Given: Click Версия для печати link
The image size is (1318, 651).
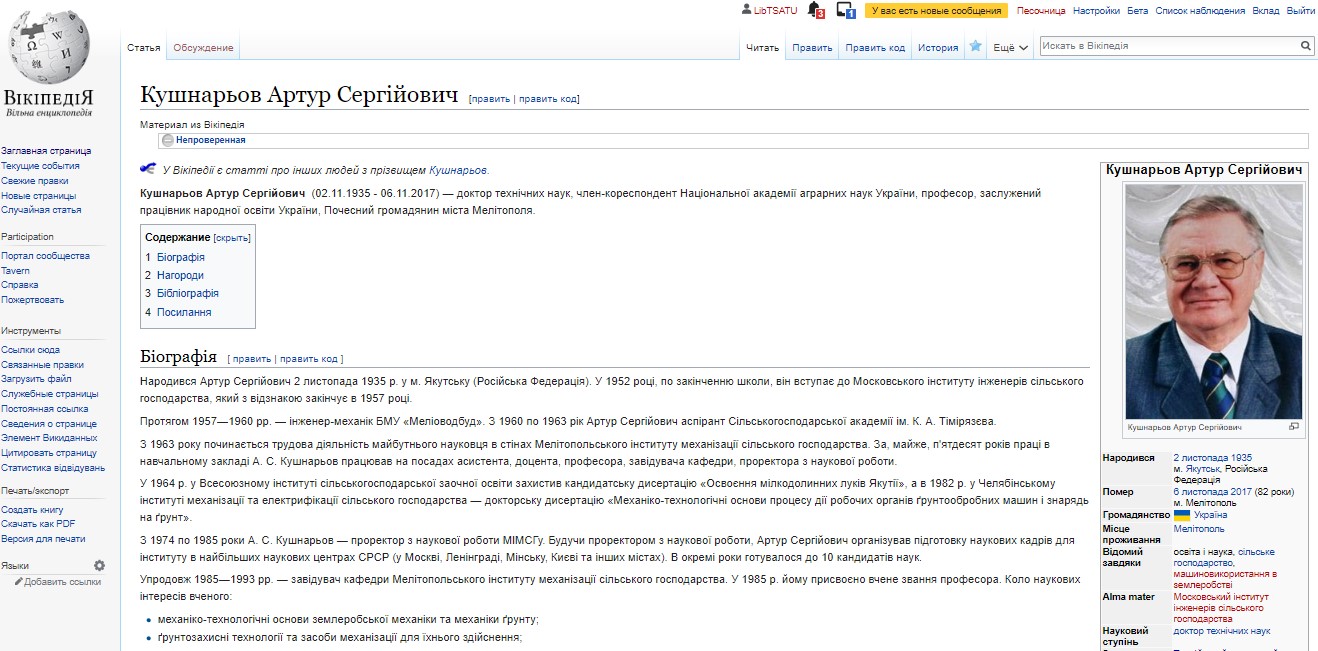Looking at the screenshot, I should pyautogui.click(x=43, y=539).
